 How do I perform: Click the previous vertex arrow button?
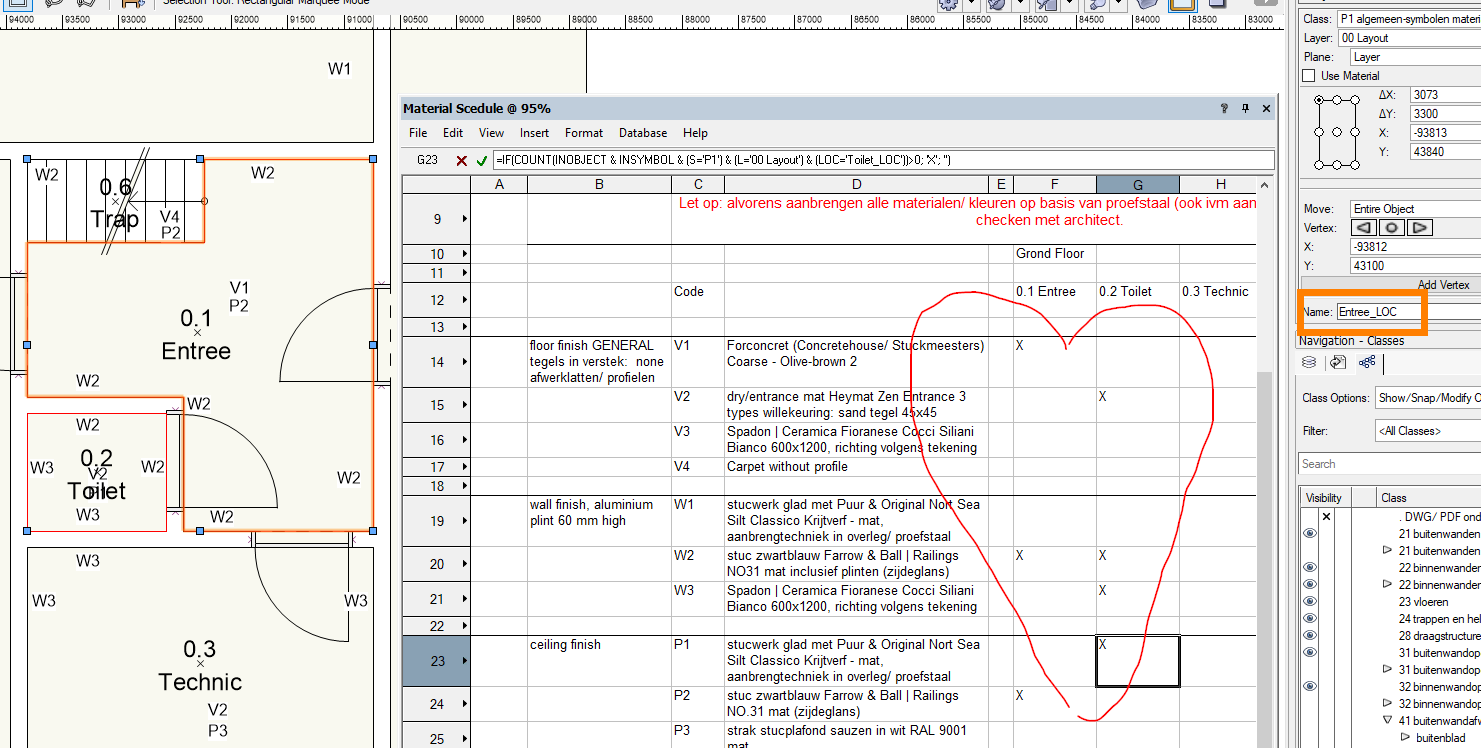(1364, 228)
